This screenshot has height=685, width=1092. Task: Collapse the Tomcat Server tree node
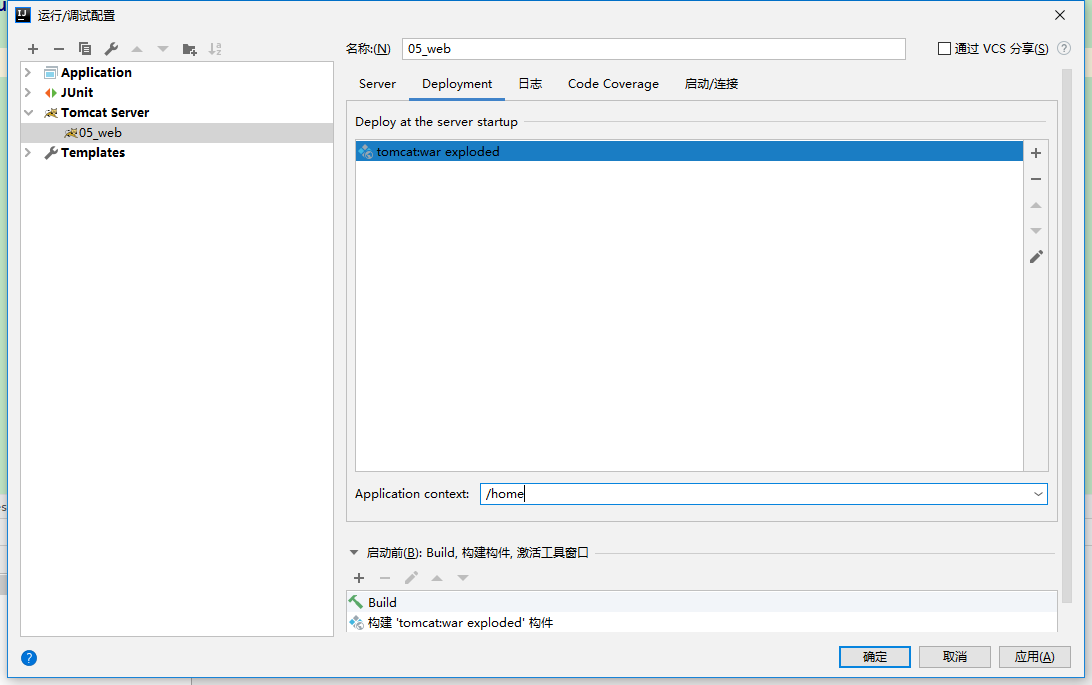click(x=28, y=113)
